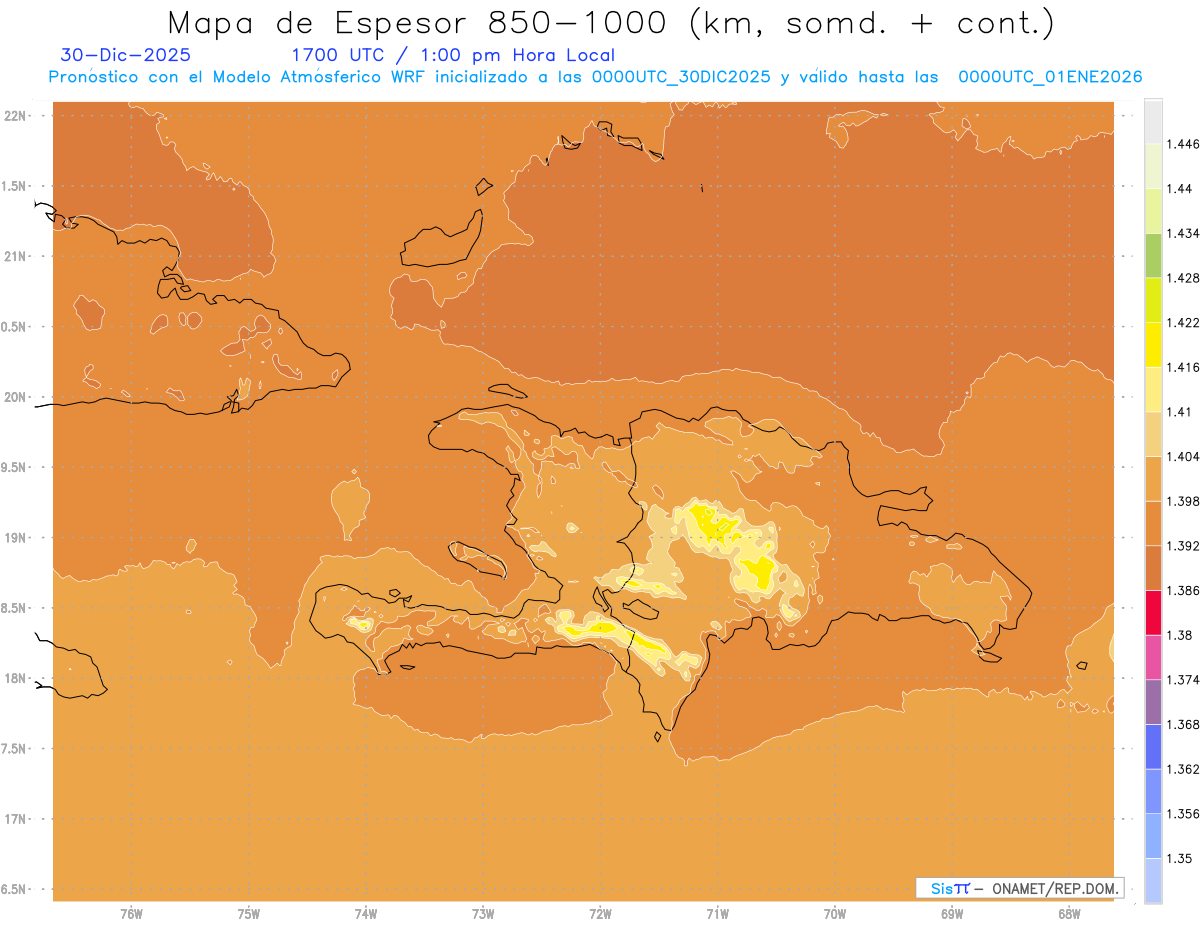Click the 18N latitude label

(x=15, y=678)
